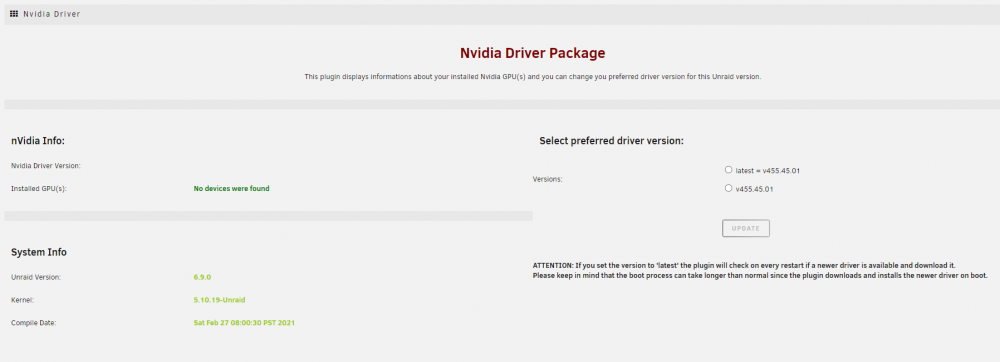Click the 'Installed GPU(s):' label
The width and height of the screenshot is (1000, 362).
pos(39,189)
